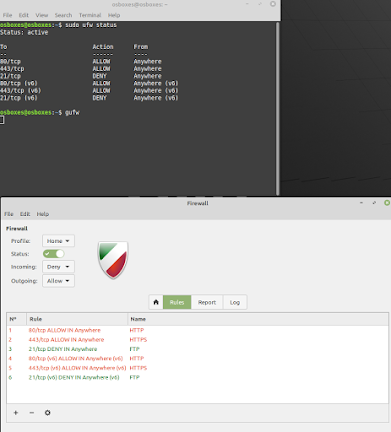Open the Firewall window Help menu

pos(43,214)
